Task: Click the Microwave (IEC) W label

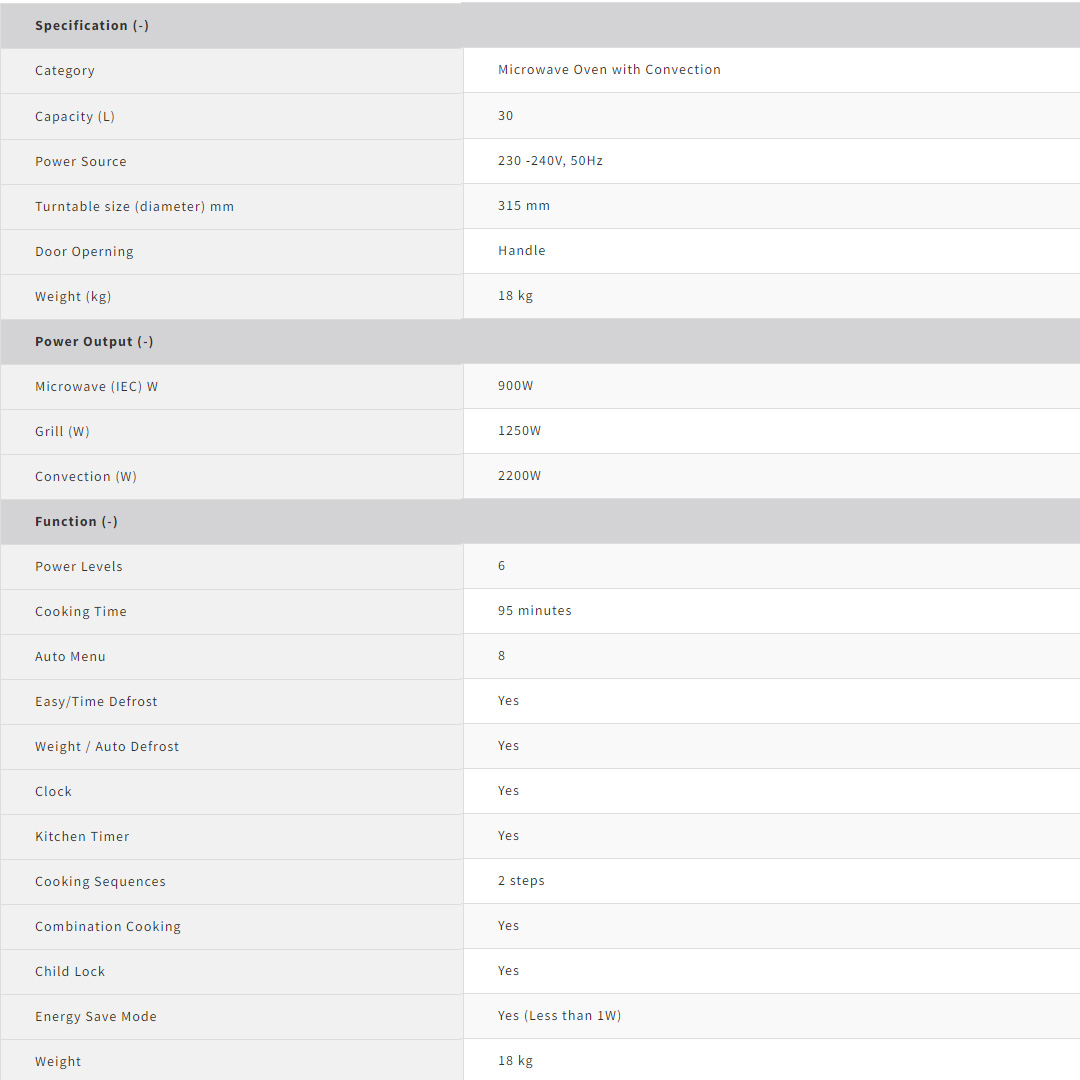Action: 96,386
